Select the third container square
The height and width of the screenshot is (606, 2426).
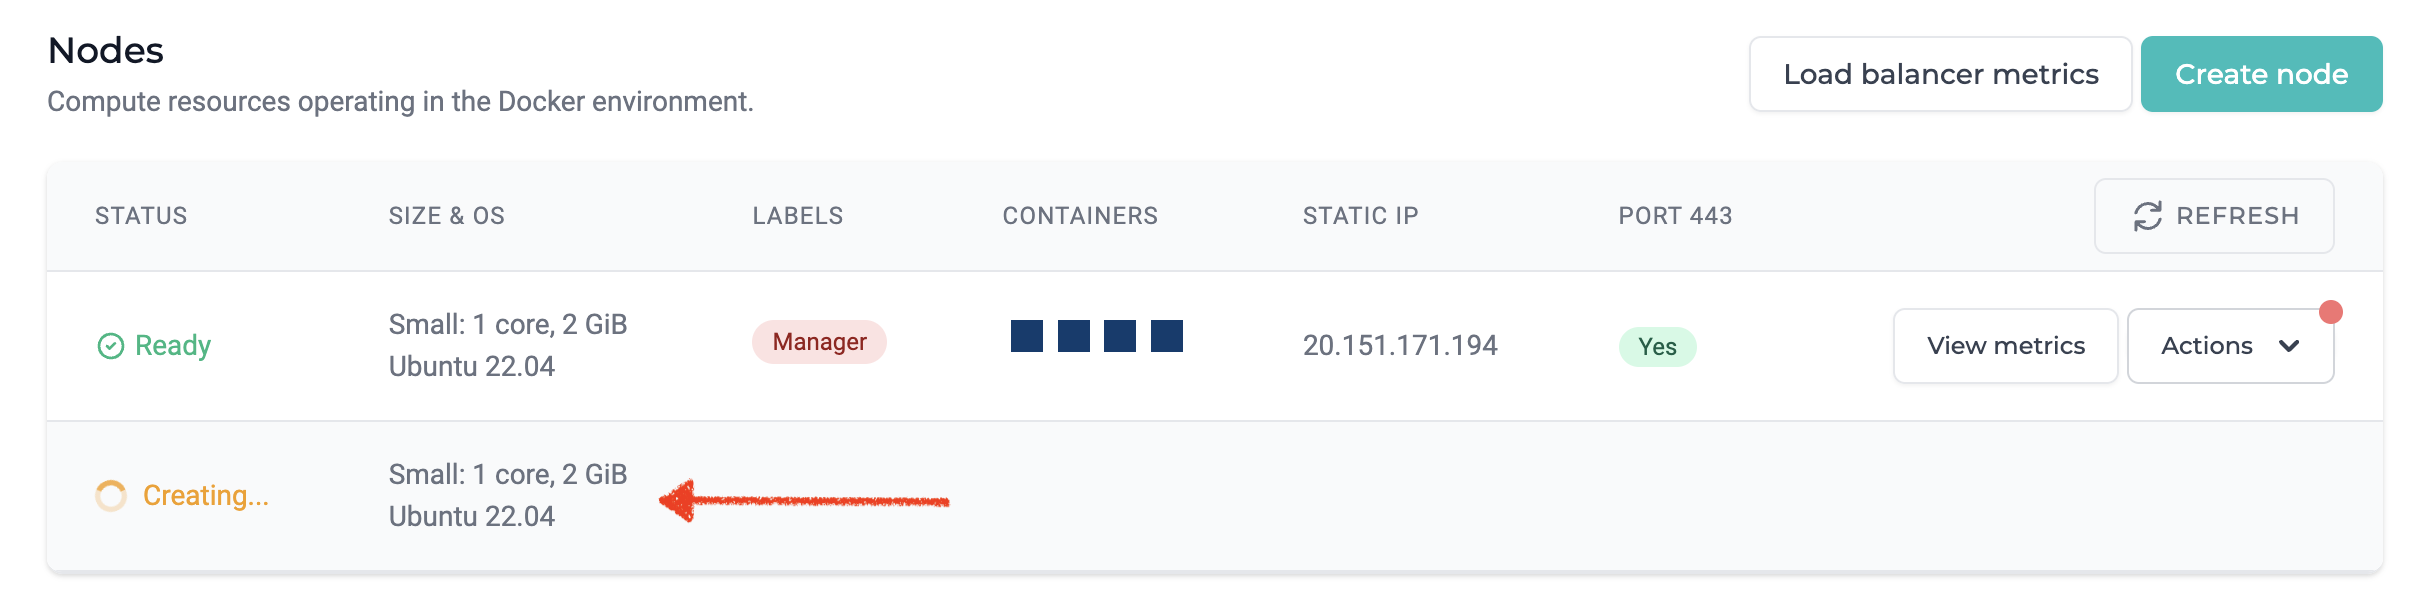tap(1120, 336)
